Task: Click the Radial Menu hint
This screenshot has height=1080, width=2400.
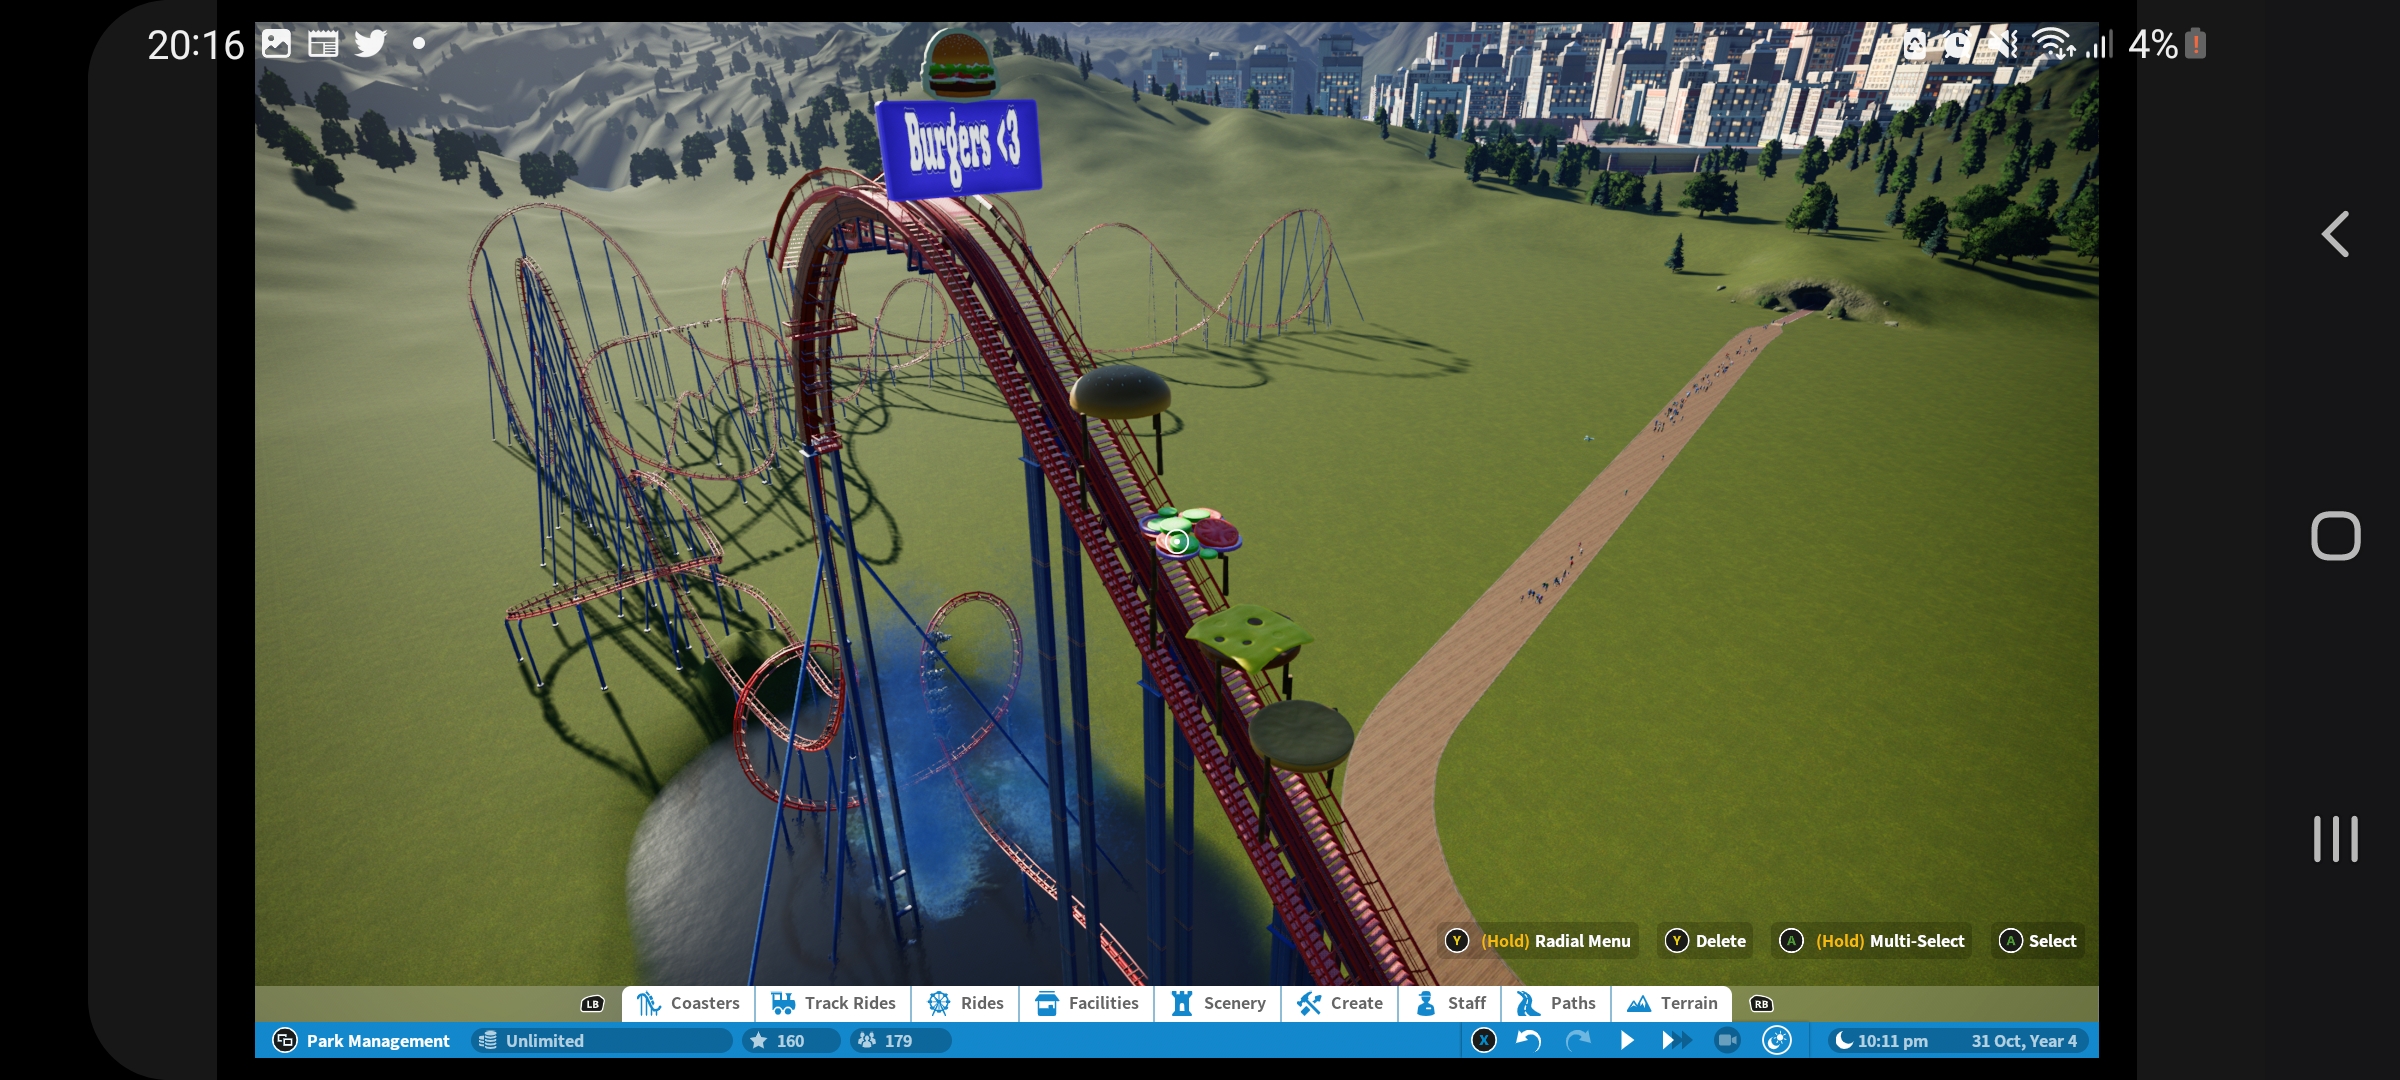Action: click(1539, 940)
